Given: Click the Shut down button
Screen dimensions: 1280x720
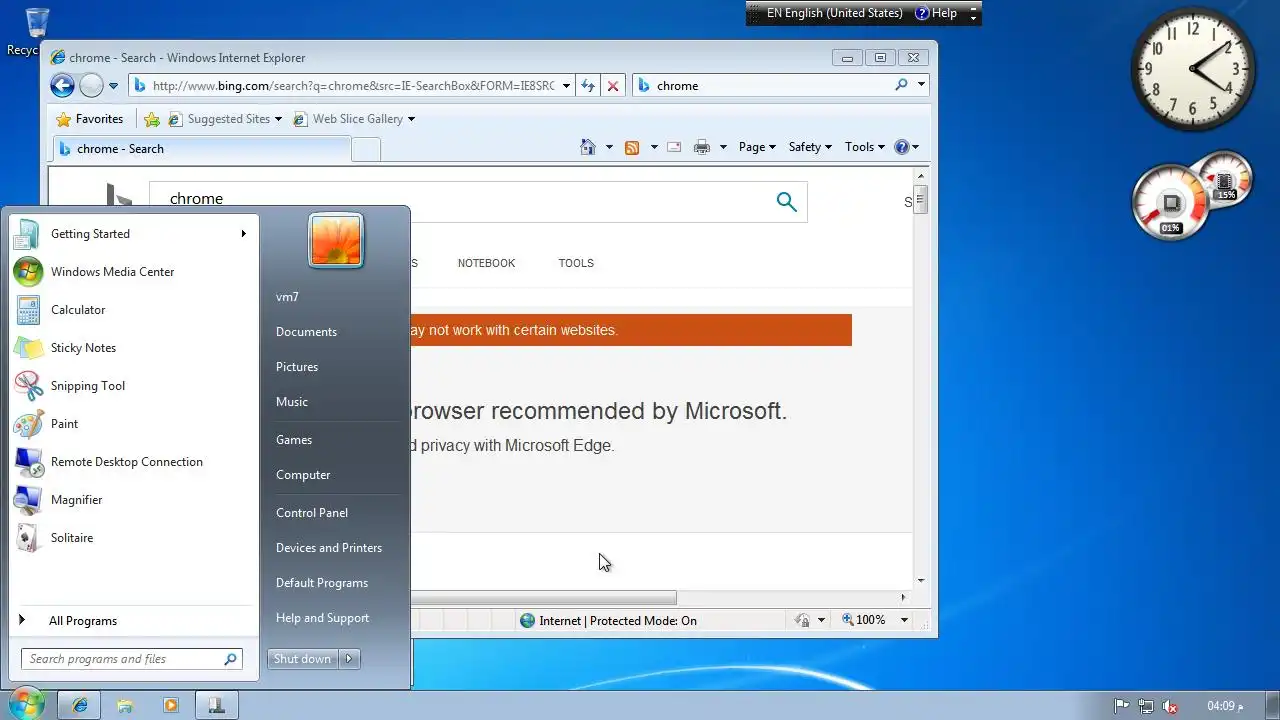Looking at the screenshot, I should tap(302, 659).
